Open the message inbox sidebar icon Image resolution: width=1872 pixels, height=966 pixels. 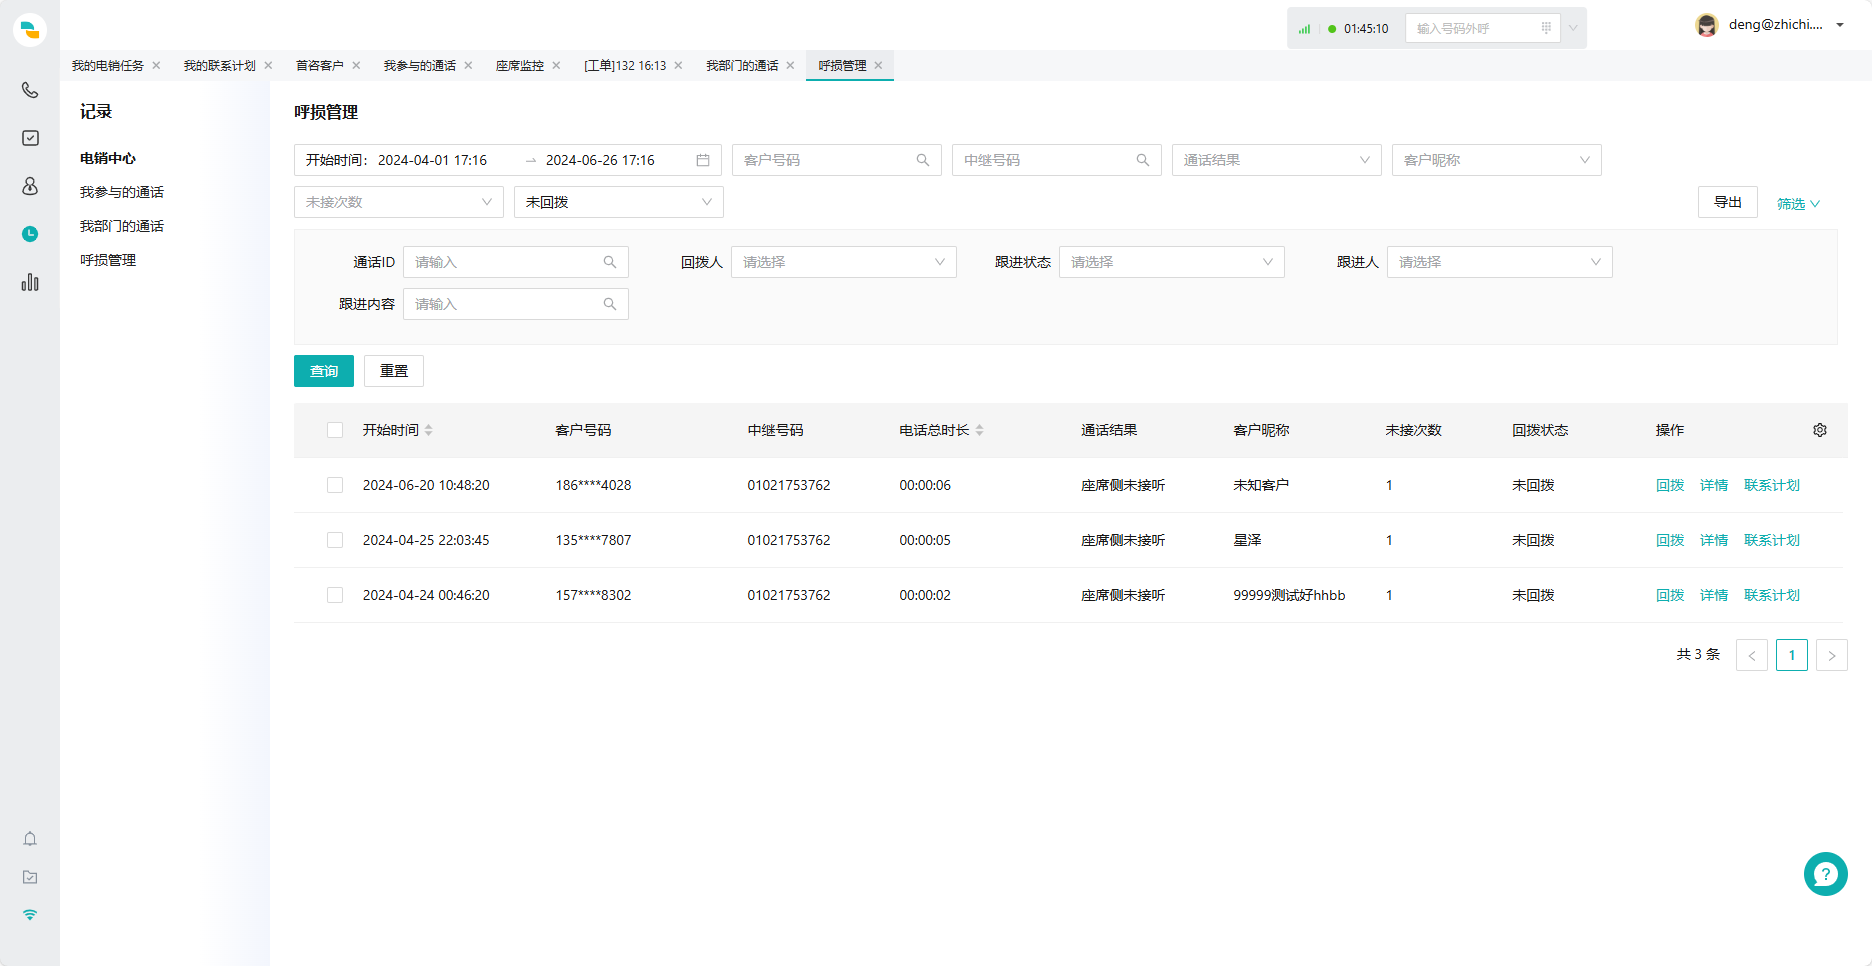click(30, 877)
